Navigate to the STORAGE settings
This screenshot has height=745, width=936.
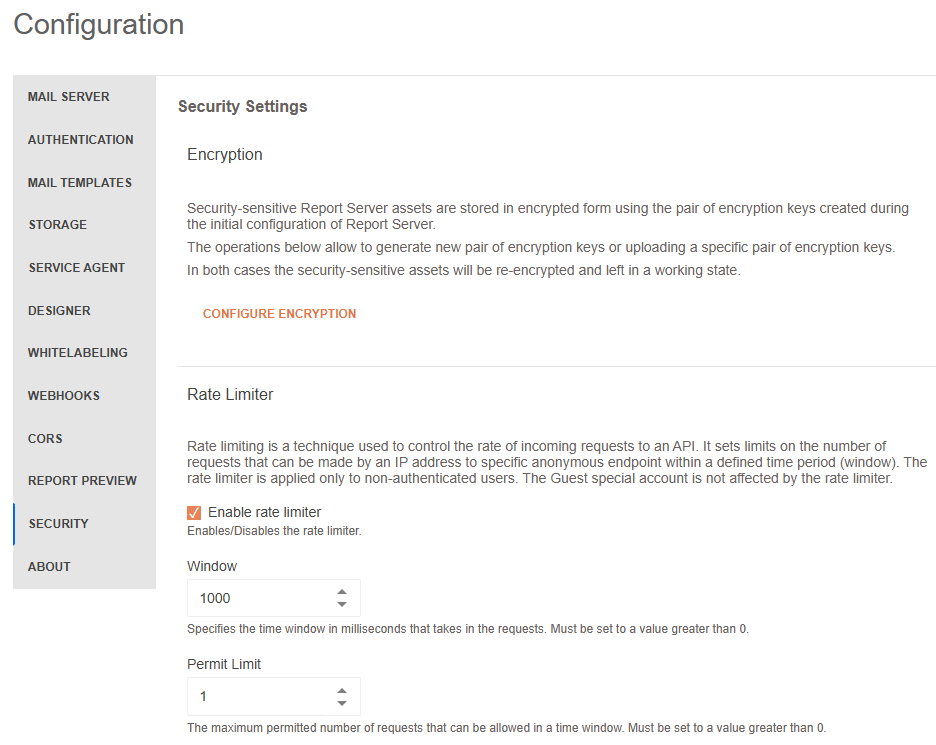pyautogui.click(x=55, y=224)
